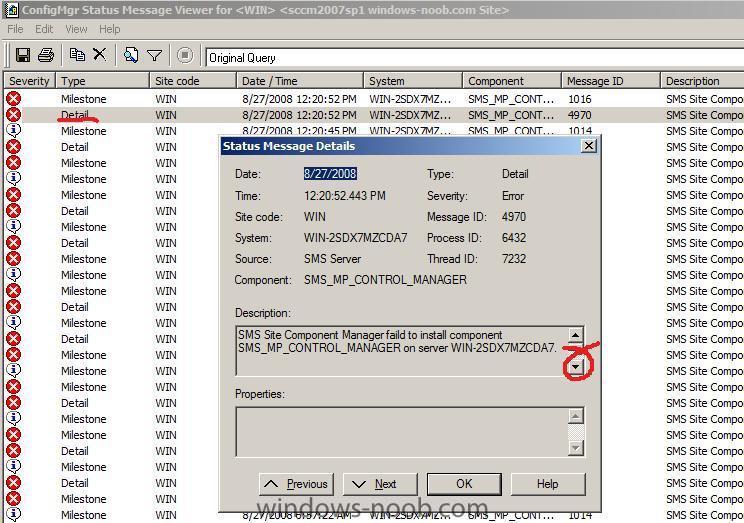
Task: Click the Stop query toolbar icon
Action: pyautogui.click(x=185, y=56)
